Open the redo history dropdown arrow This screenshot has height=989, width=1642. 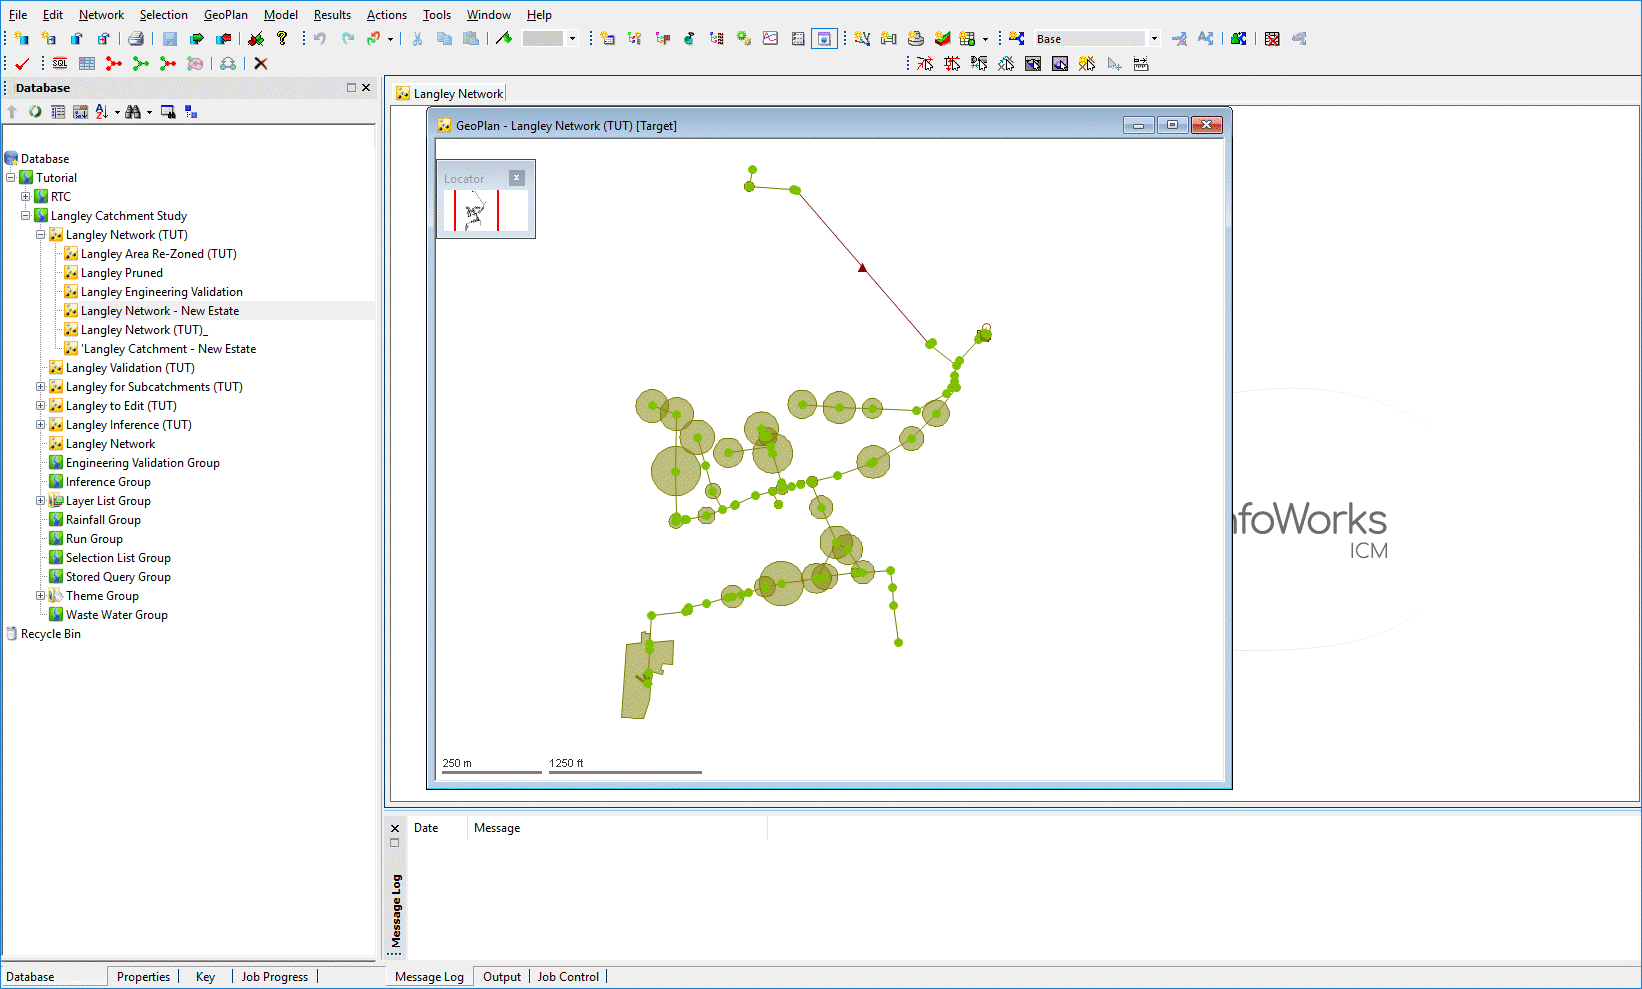coord(390,39)
